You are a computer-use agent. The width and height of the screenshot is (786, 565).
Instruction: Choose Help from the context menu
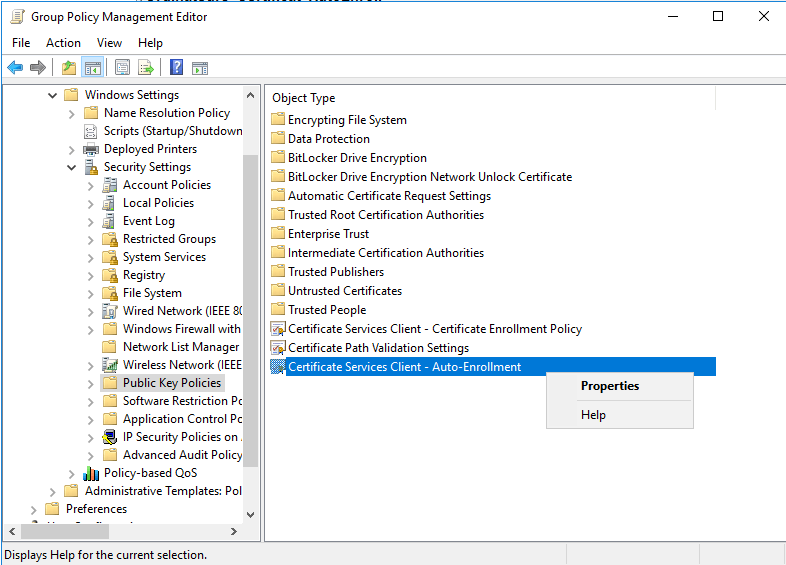point(593,415)
